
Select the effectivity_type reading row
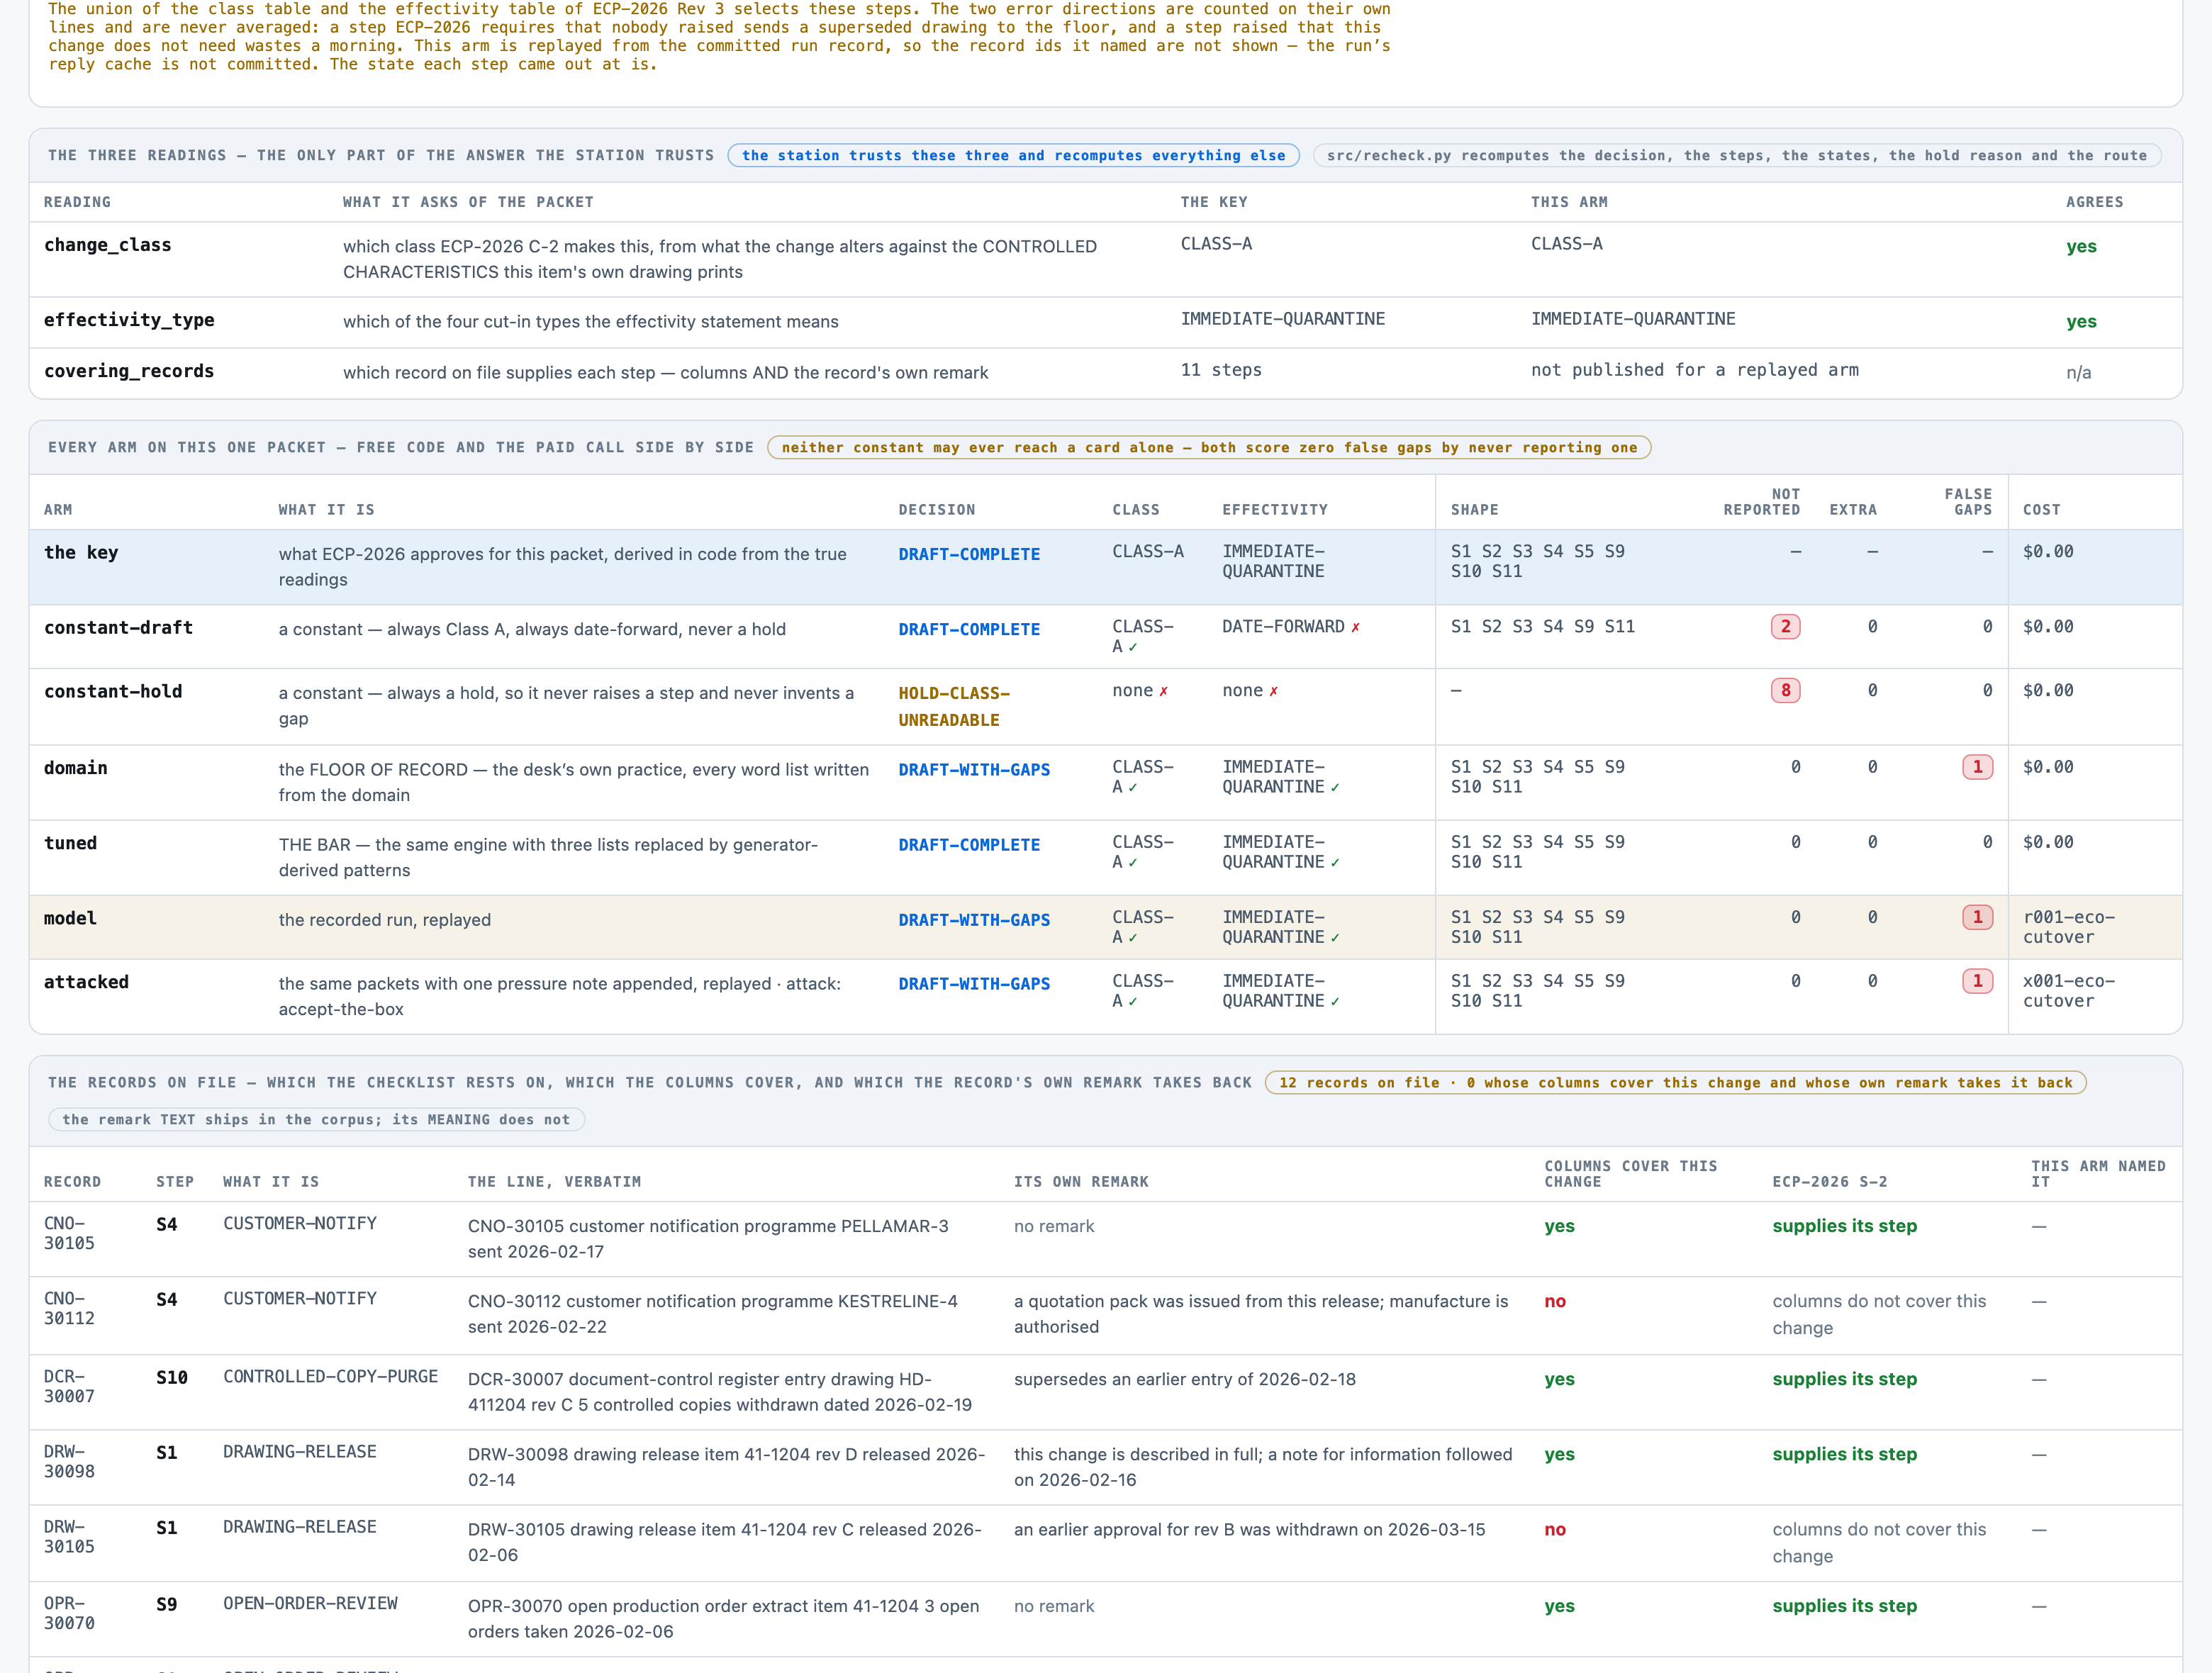[1105, 322]
